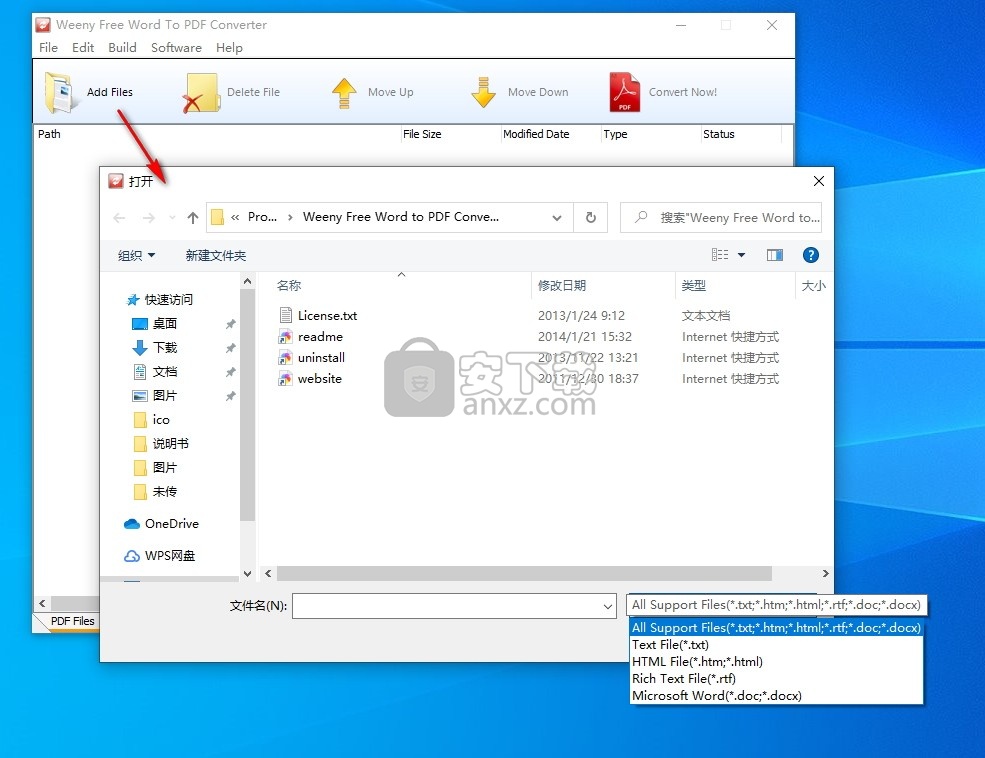Expand the view options dropdown arrow
This screenshot has width=985, height=758.
741,255
